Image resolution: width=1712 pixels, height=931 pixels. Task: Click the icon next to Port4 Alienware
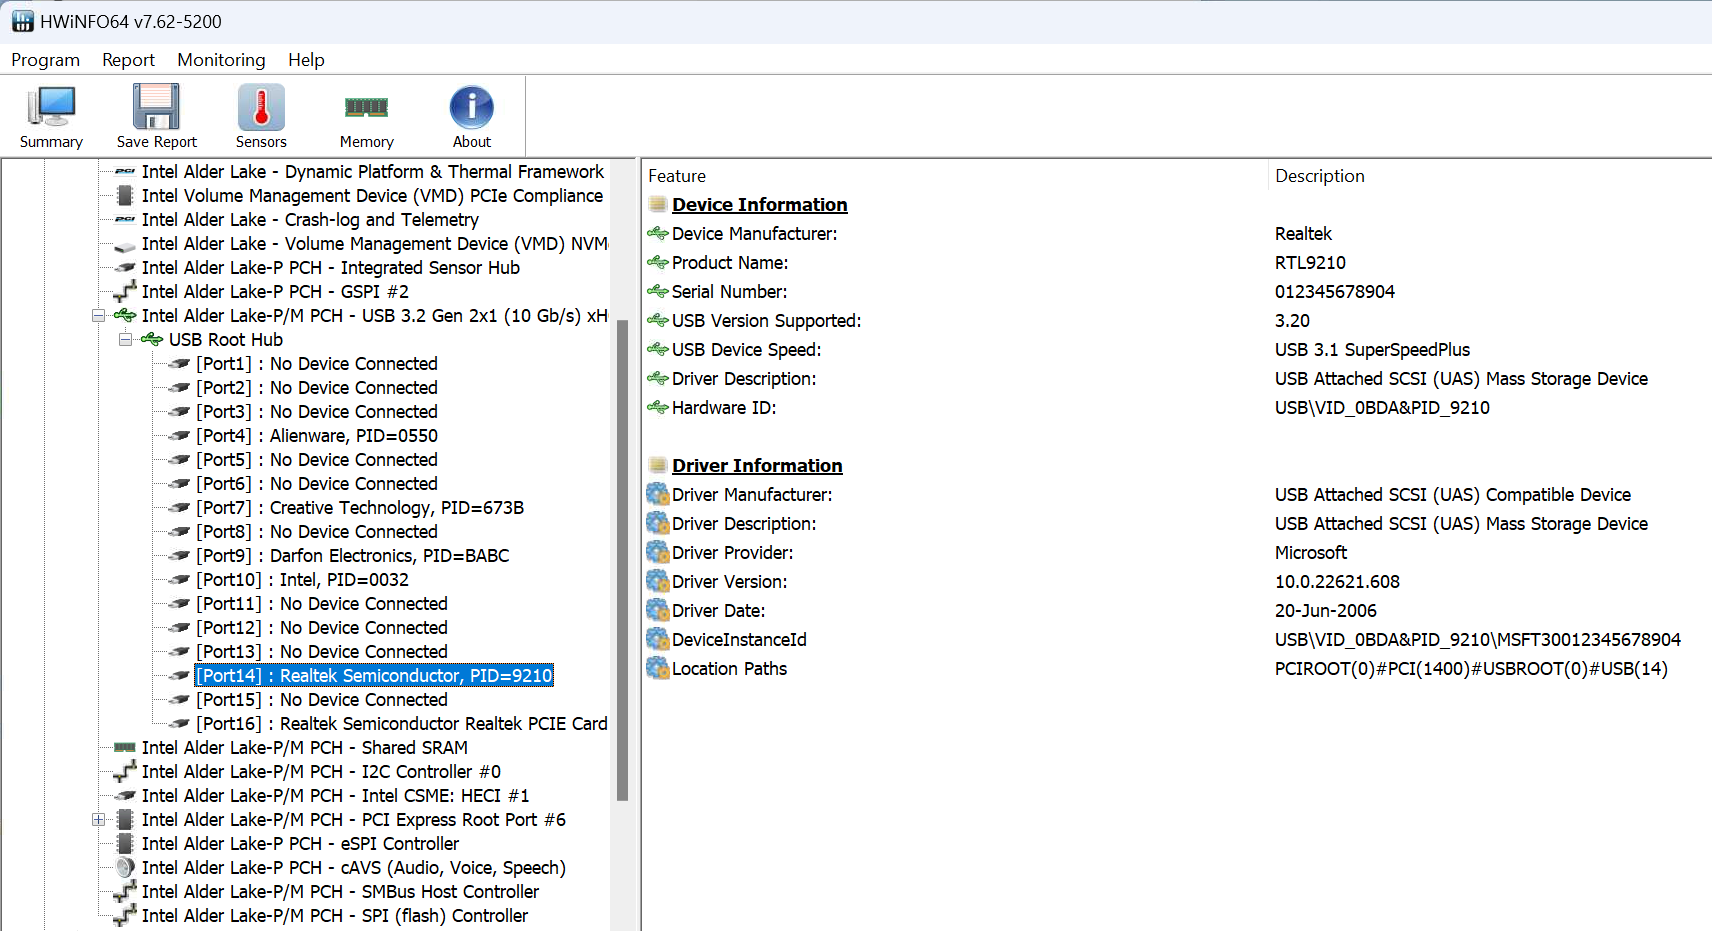[x=179, y=436]
